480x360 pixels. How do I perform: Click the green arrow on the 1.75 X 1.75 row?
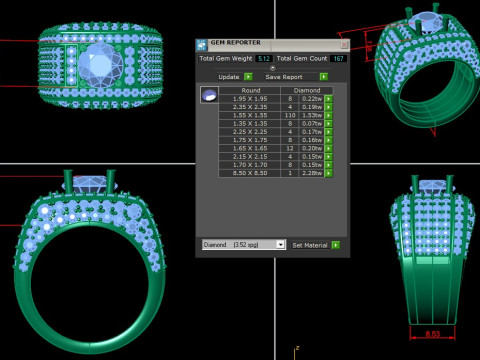point(328,140)
